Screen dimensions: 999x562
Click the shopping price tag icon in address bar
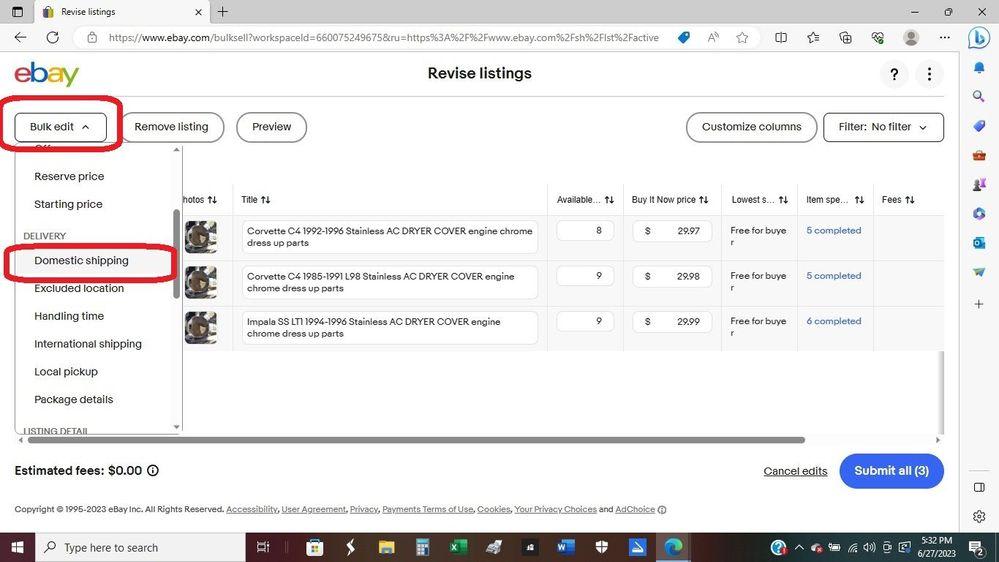[684, 38]
